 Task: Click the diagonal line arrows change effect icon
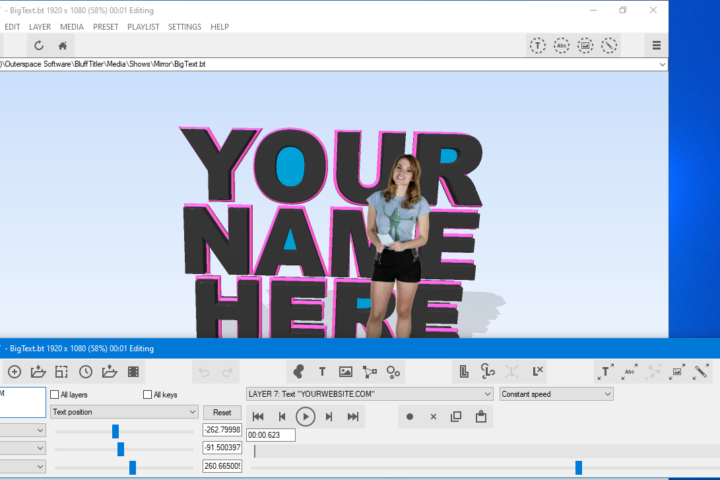point(701,372)
